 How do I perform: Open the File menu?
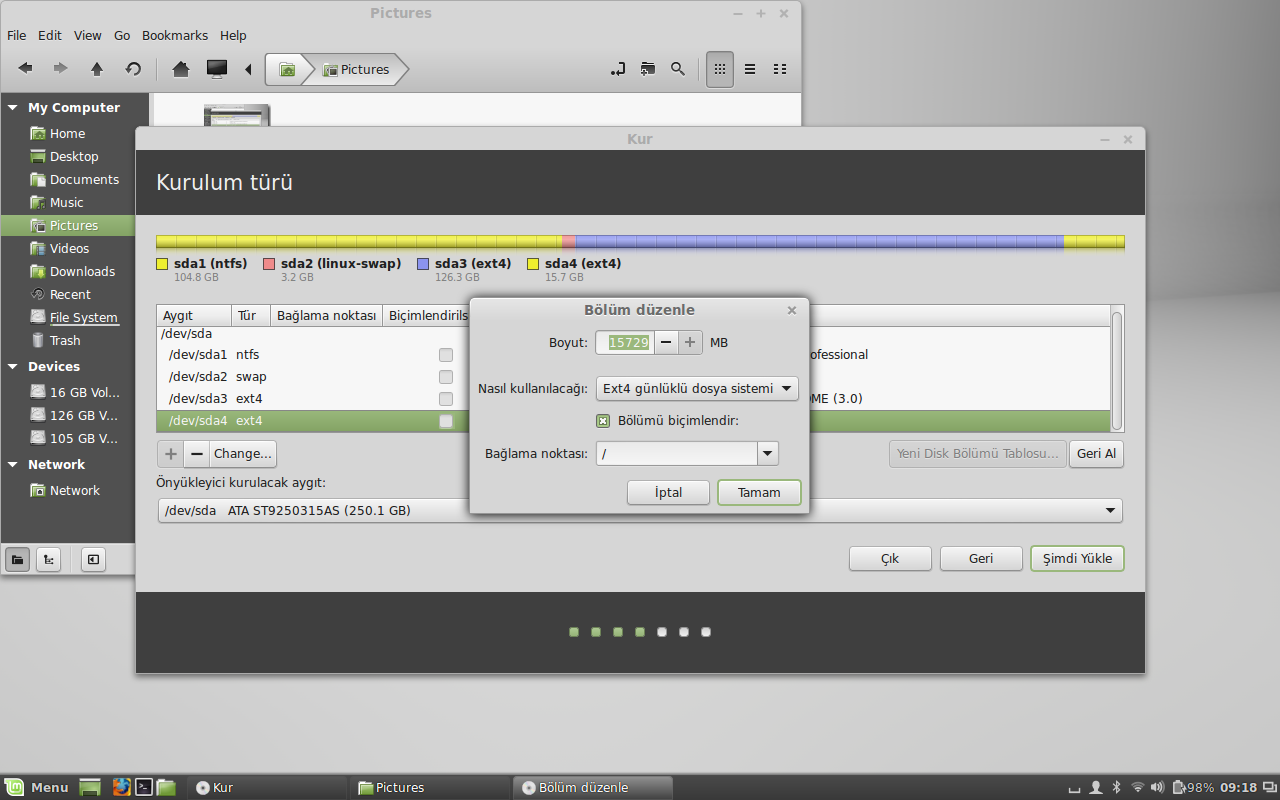tap(16, 35)
